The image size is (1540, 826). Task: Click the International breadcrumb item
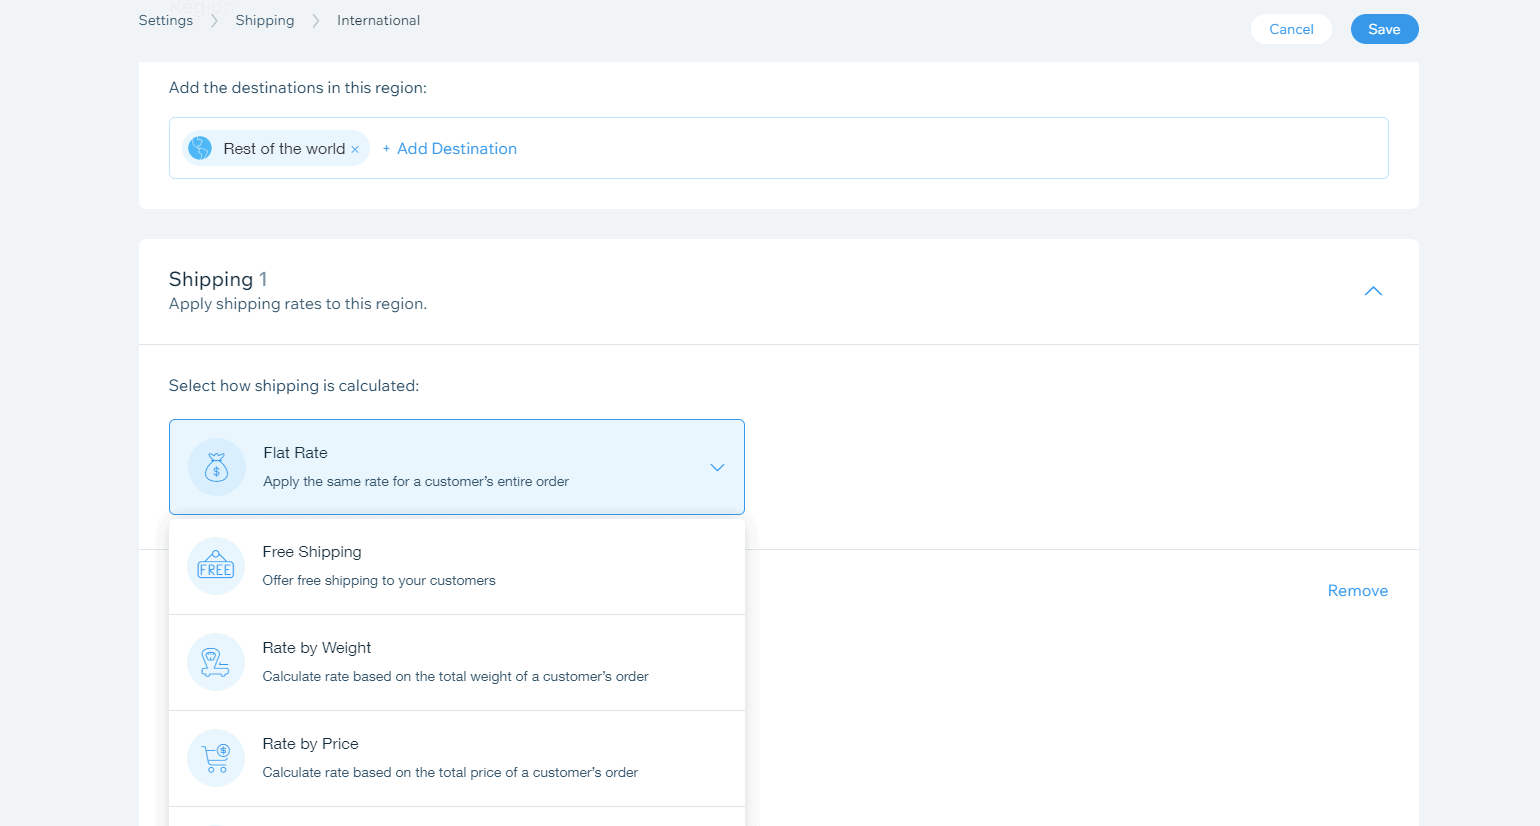pyautogui.click(x=378, y=20)
